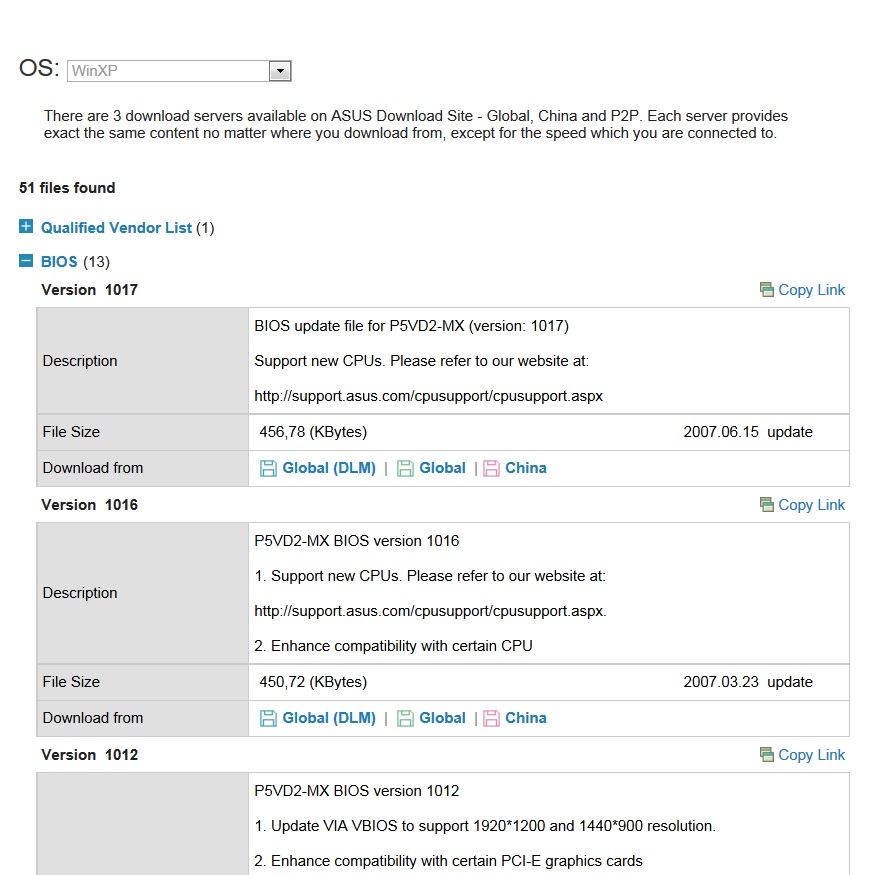Download Version 1016 from China link
The width and height of the screenshot is (885, 875).
(x=525, y=718)
